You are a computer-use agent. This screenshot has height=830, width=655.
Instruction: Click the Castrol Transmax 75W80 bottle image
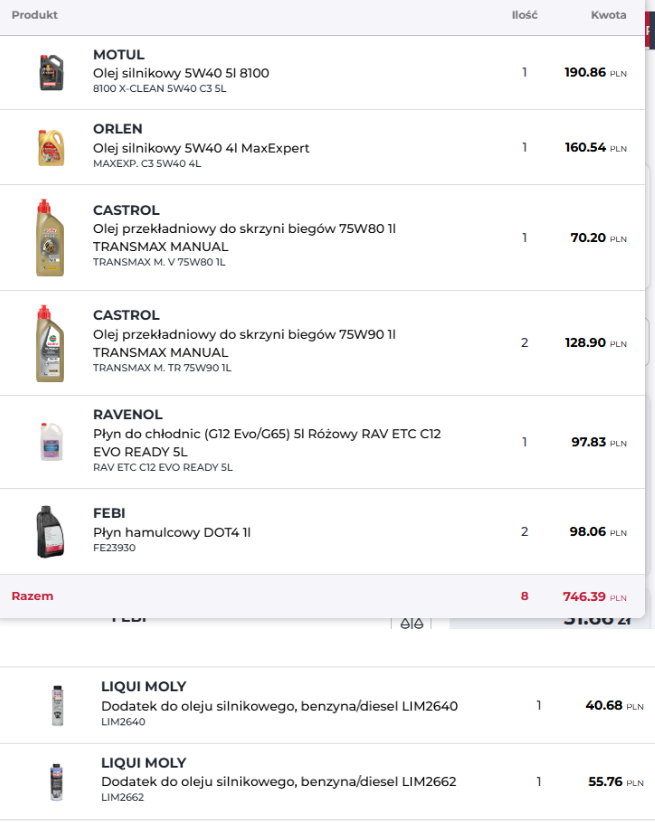(50, 237)
